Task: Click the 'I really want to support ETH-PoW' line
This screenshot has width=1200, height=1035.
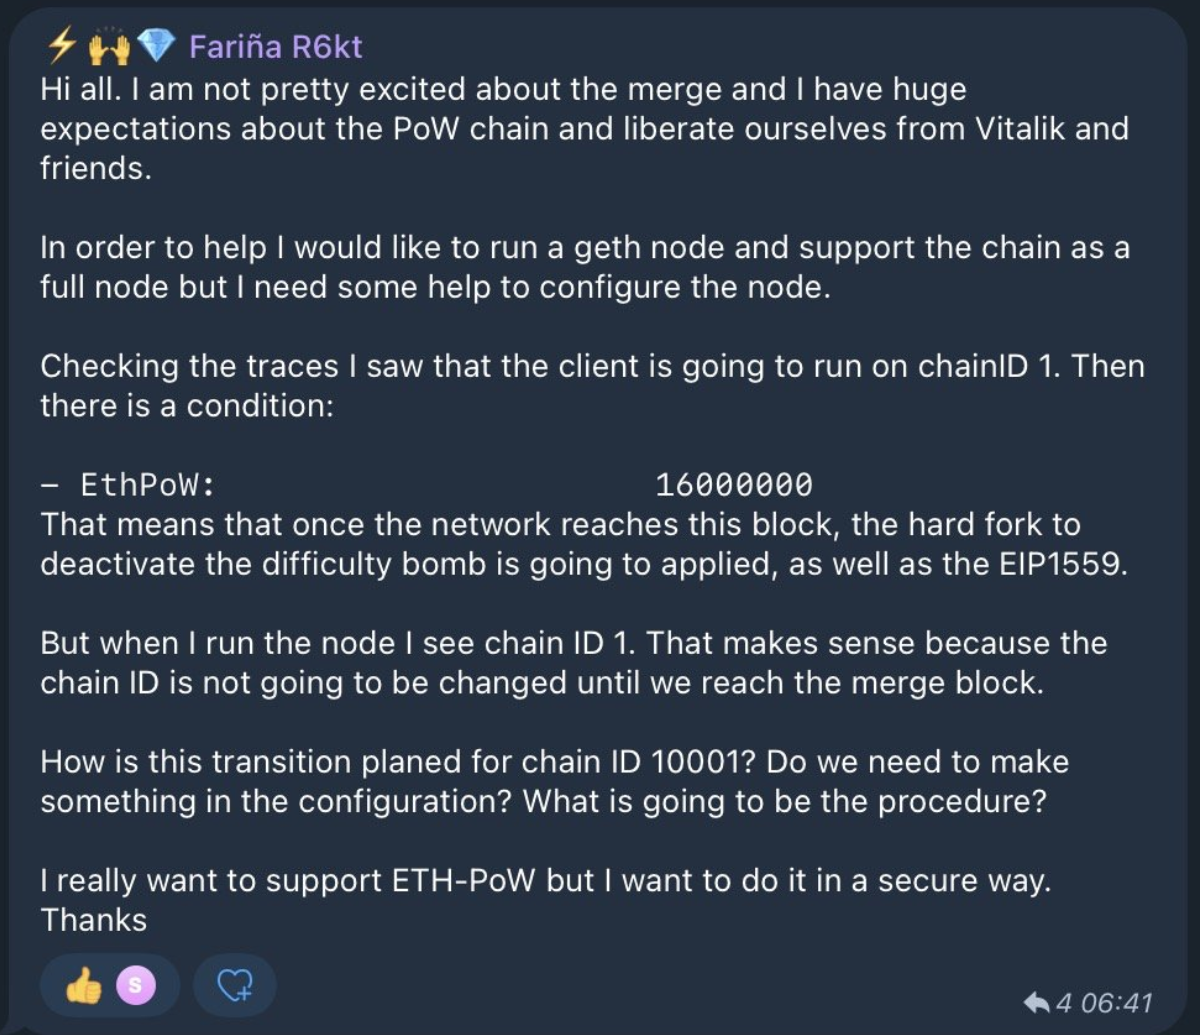Action: tap(545, 881)
